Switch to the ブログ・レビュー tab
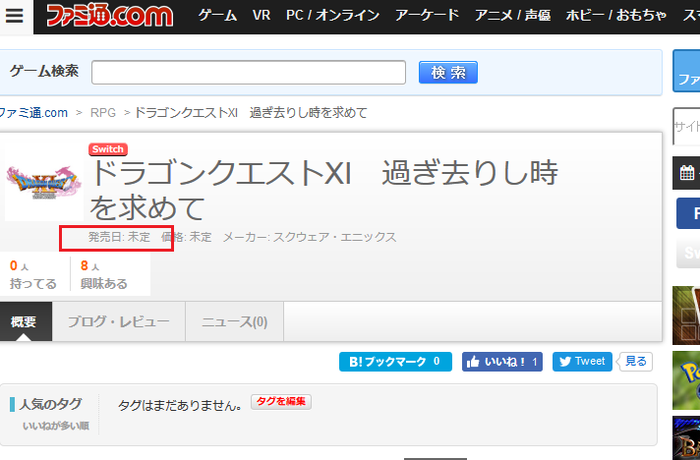Viewport: 700px width, 460px height. point(118,322)
